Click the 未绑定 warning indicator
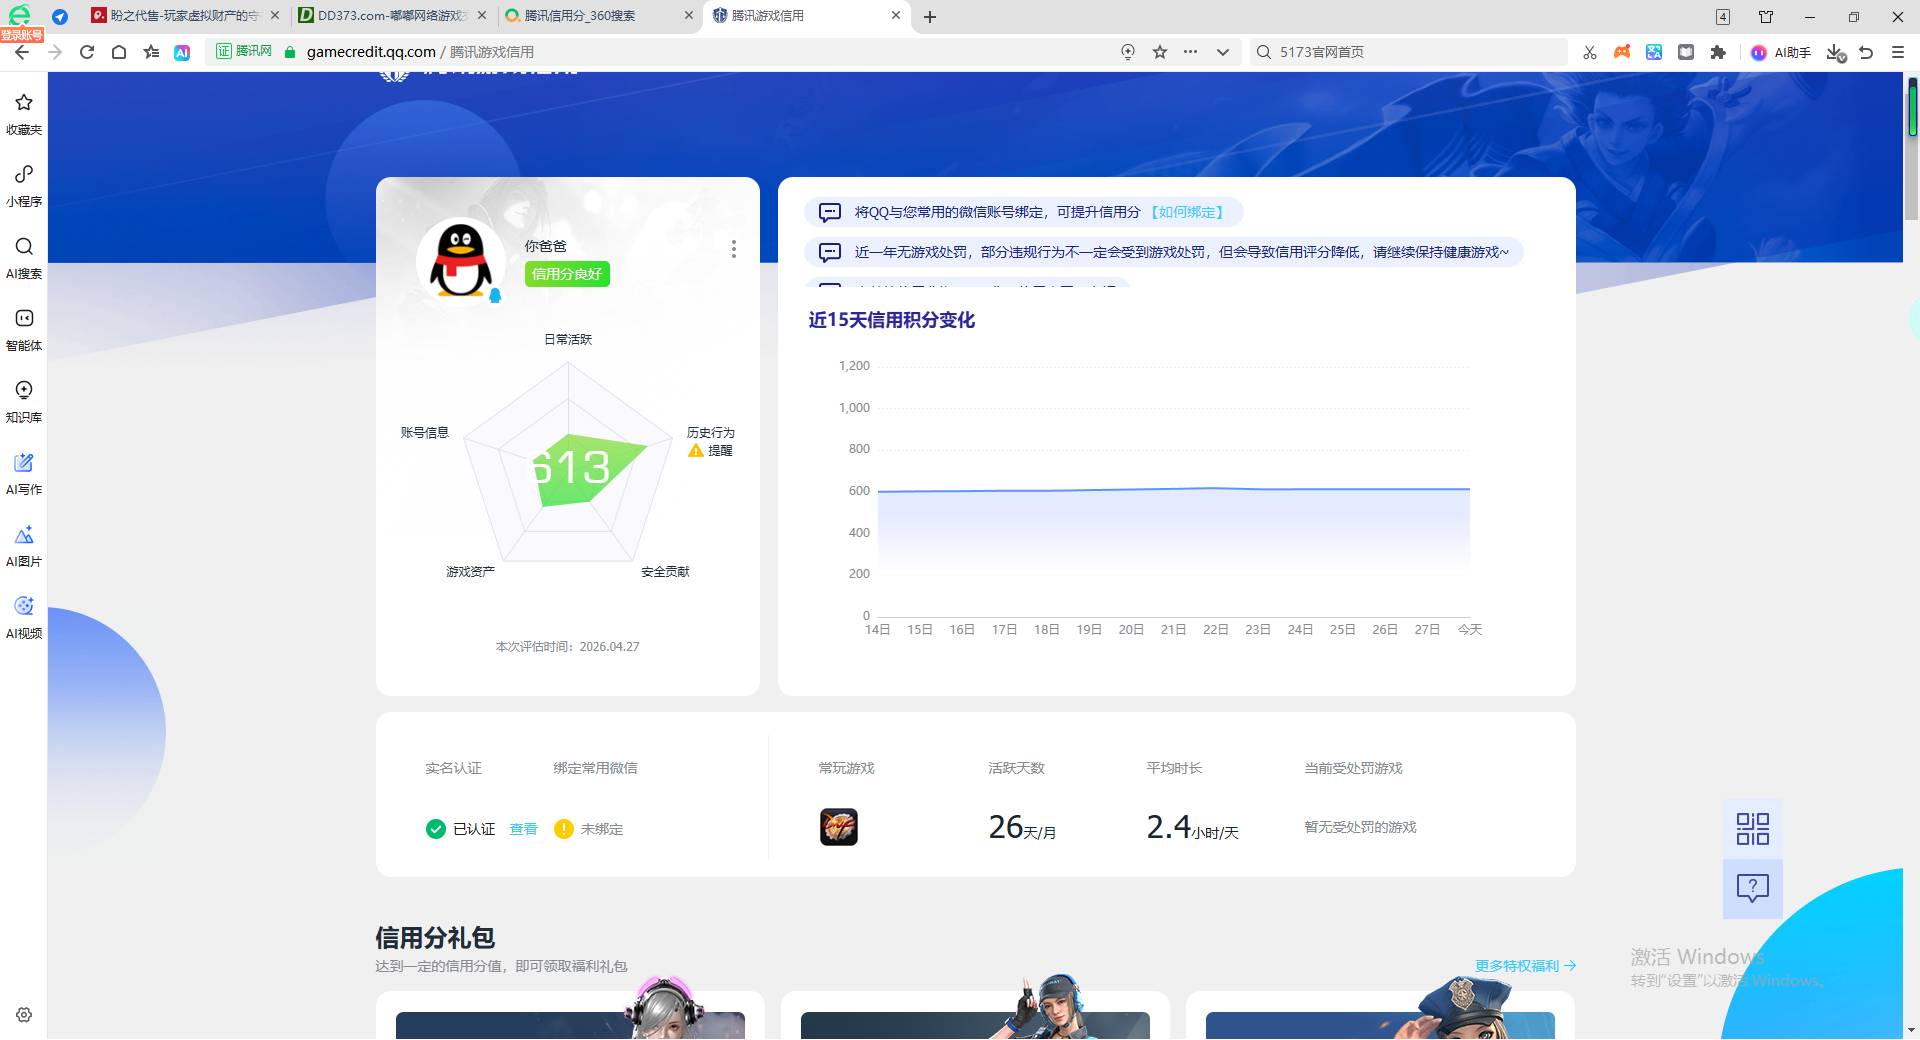This screenshot has width=1920, height=1040. click(x=562, y=829)
